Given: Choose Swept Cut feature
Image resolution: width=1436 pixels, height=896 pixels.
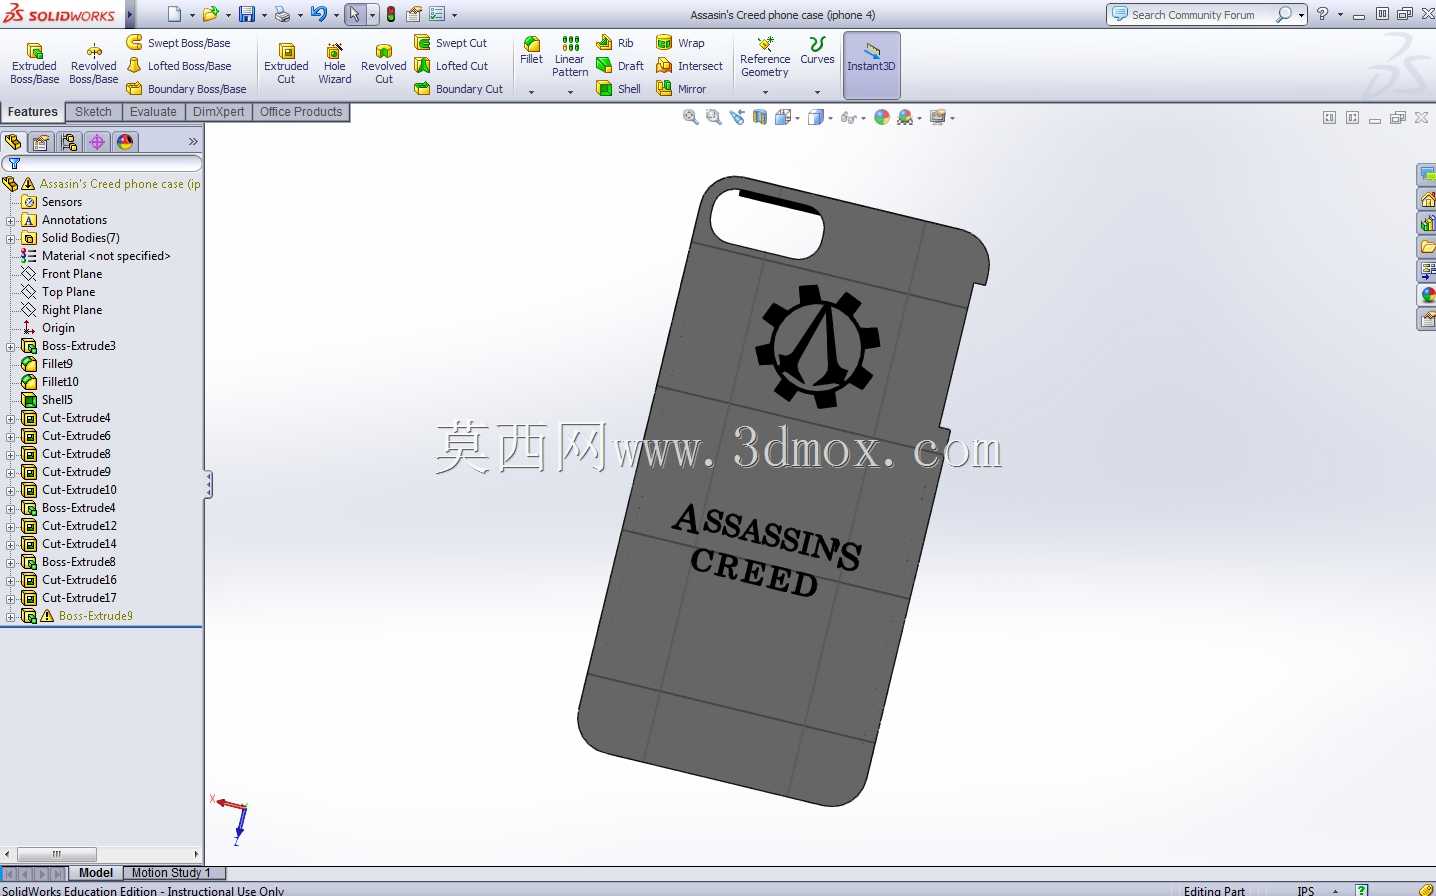Looking at the screenshot, I should 451,43.
